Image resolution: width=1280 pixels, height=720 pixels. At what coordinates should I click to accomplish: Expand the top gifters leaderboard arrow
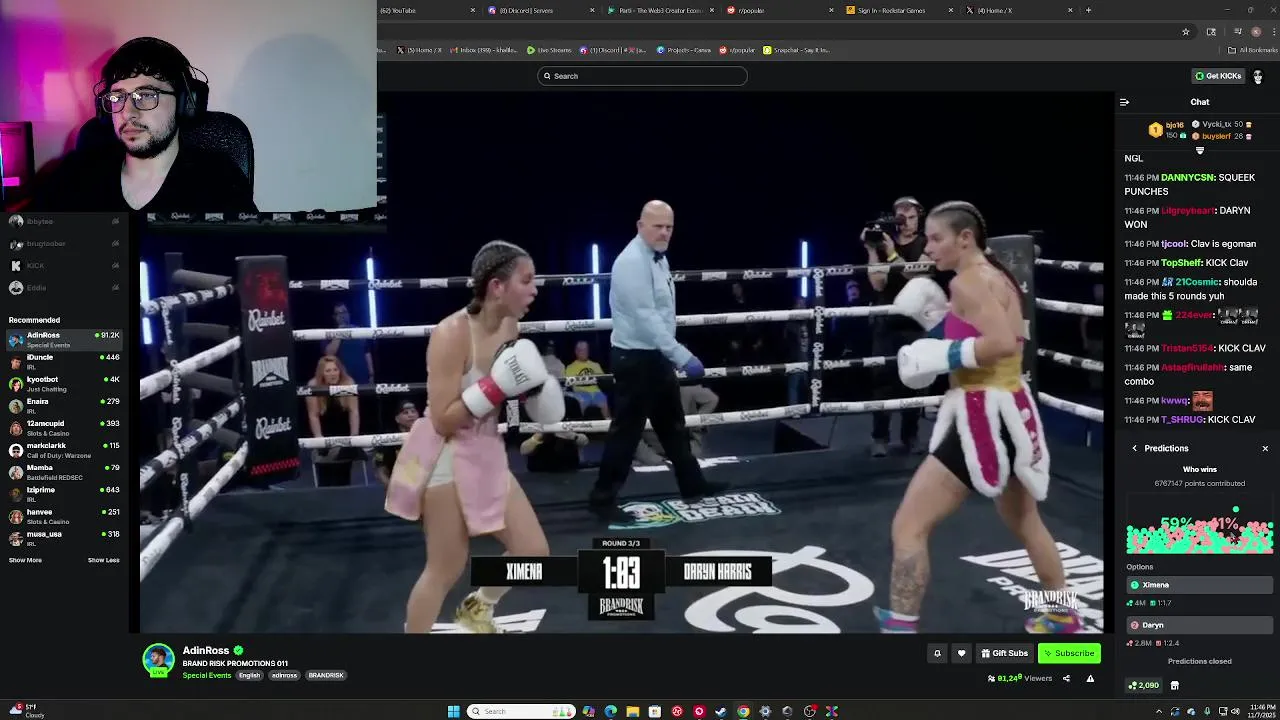click(x=1200, y=150)
